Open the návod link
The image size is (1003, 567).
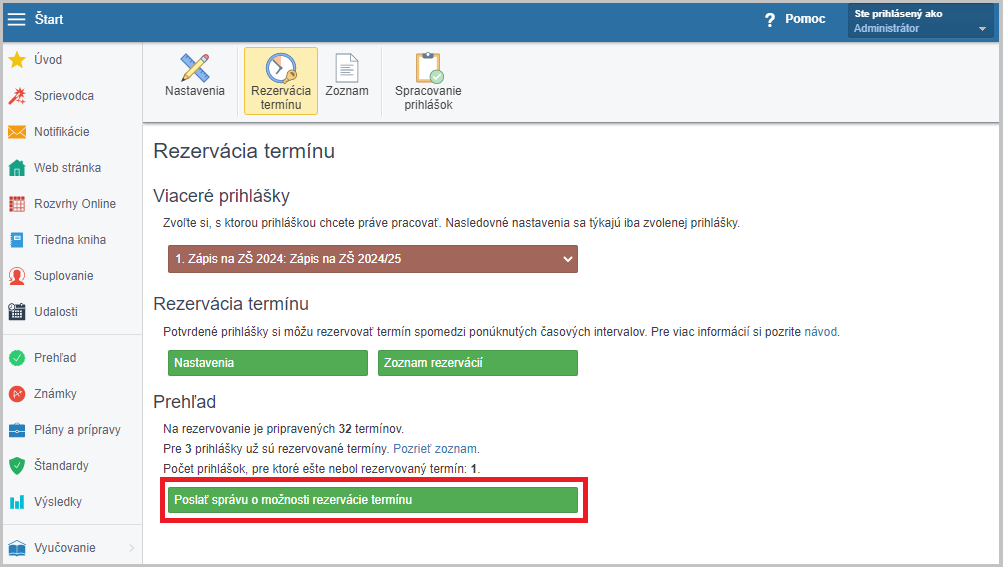click(x=821, y=332)
